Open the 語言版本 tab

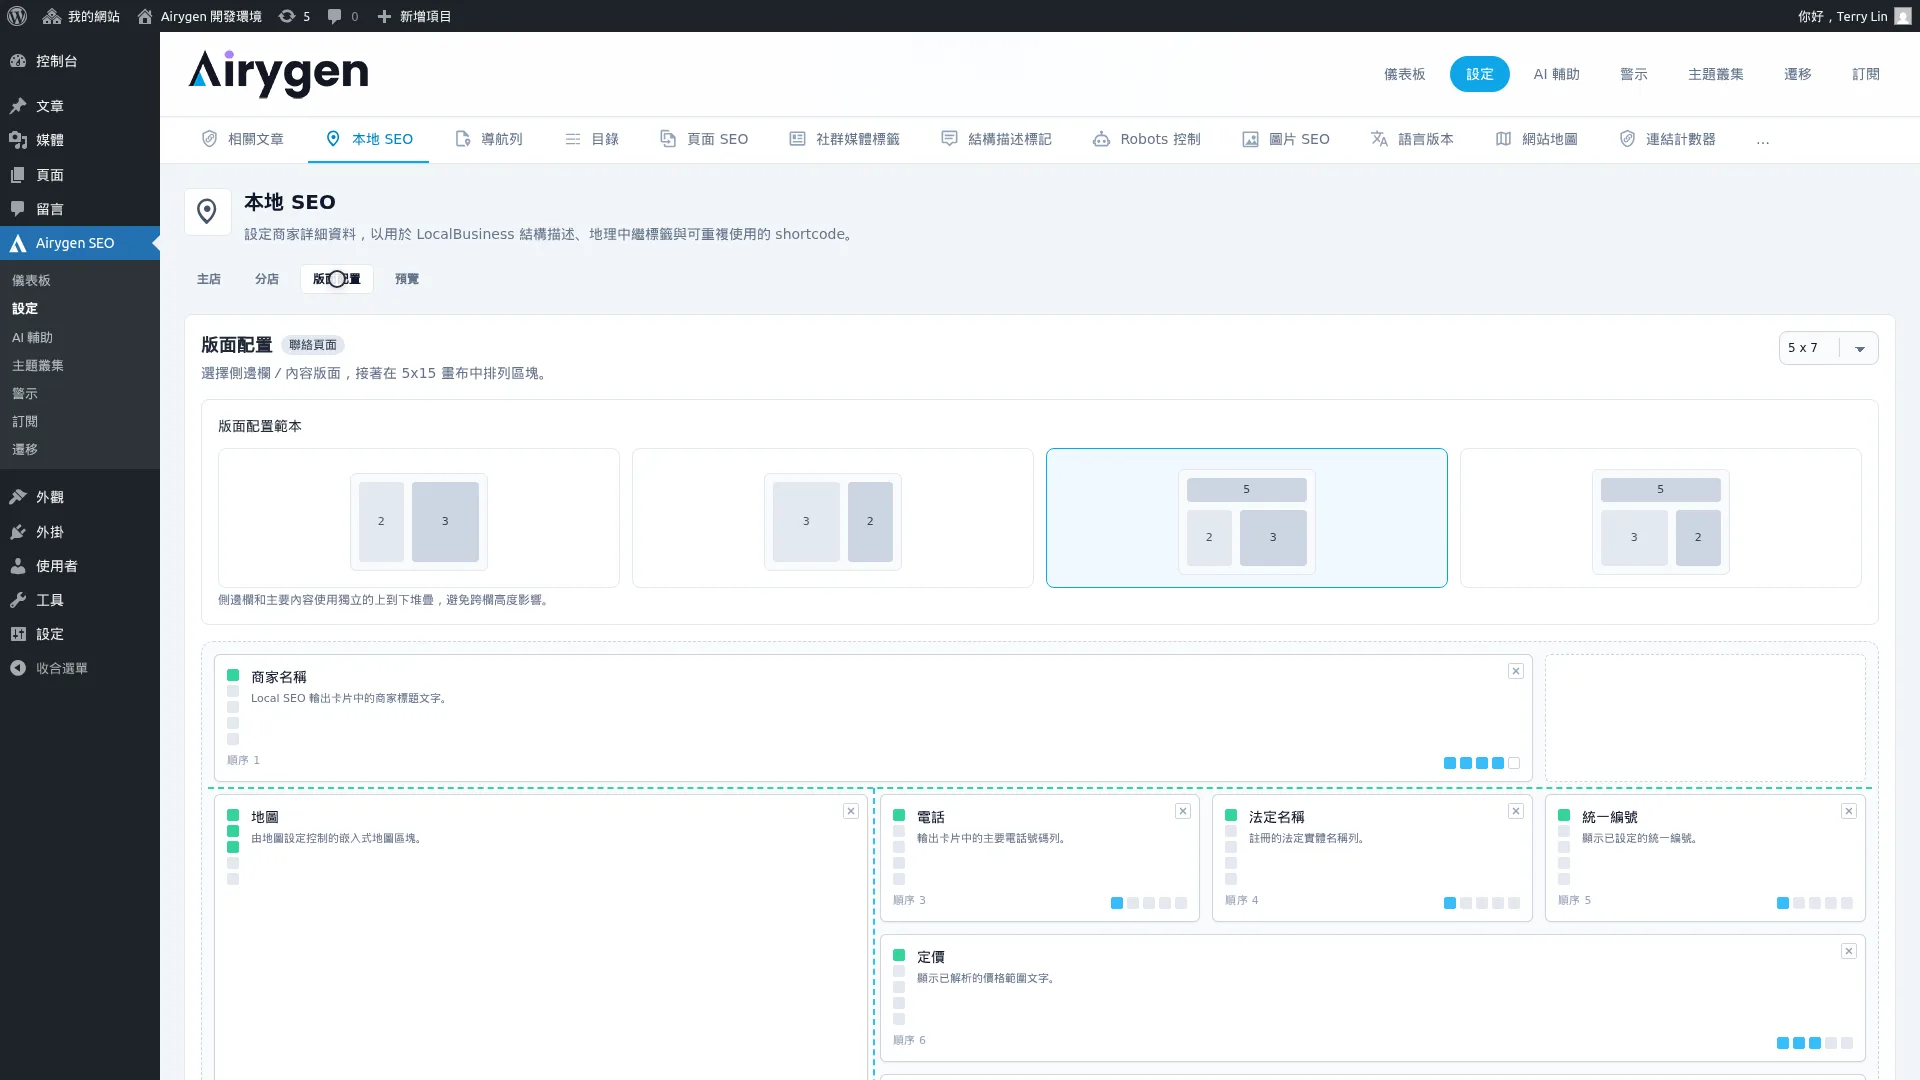click(x=1412, y=139)
